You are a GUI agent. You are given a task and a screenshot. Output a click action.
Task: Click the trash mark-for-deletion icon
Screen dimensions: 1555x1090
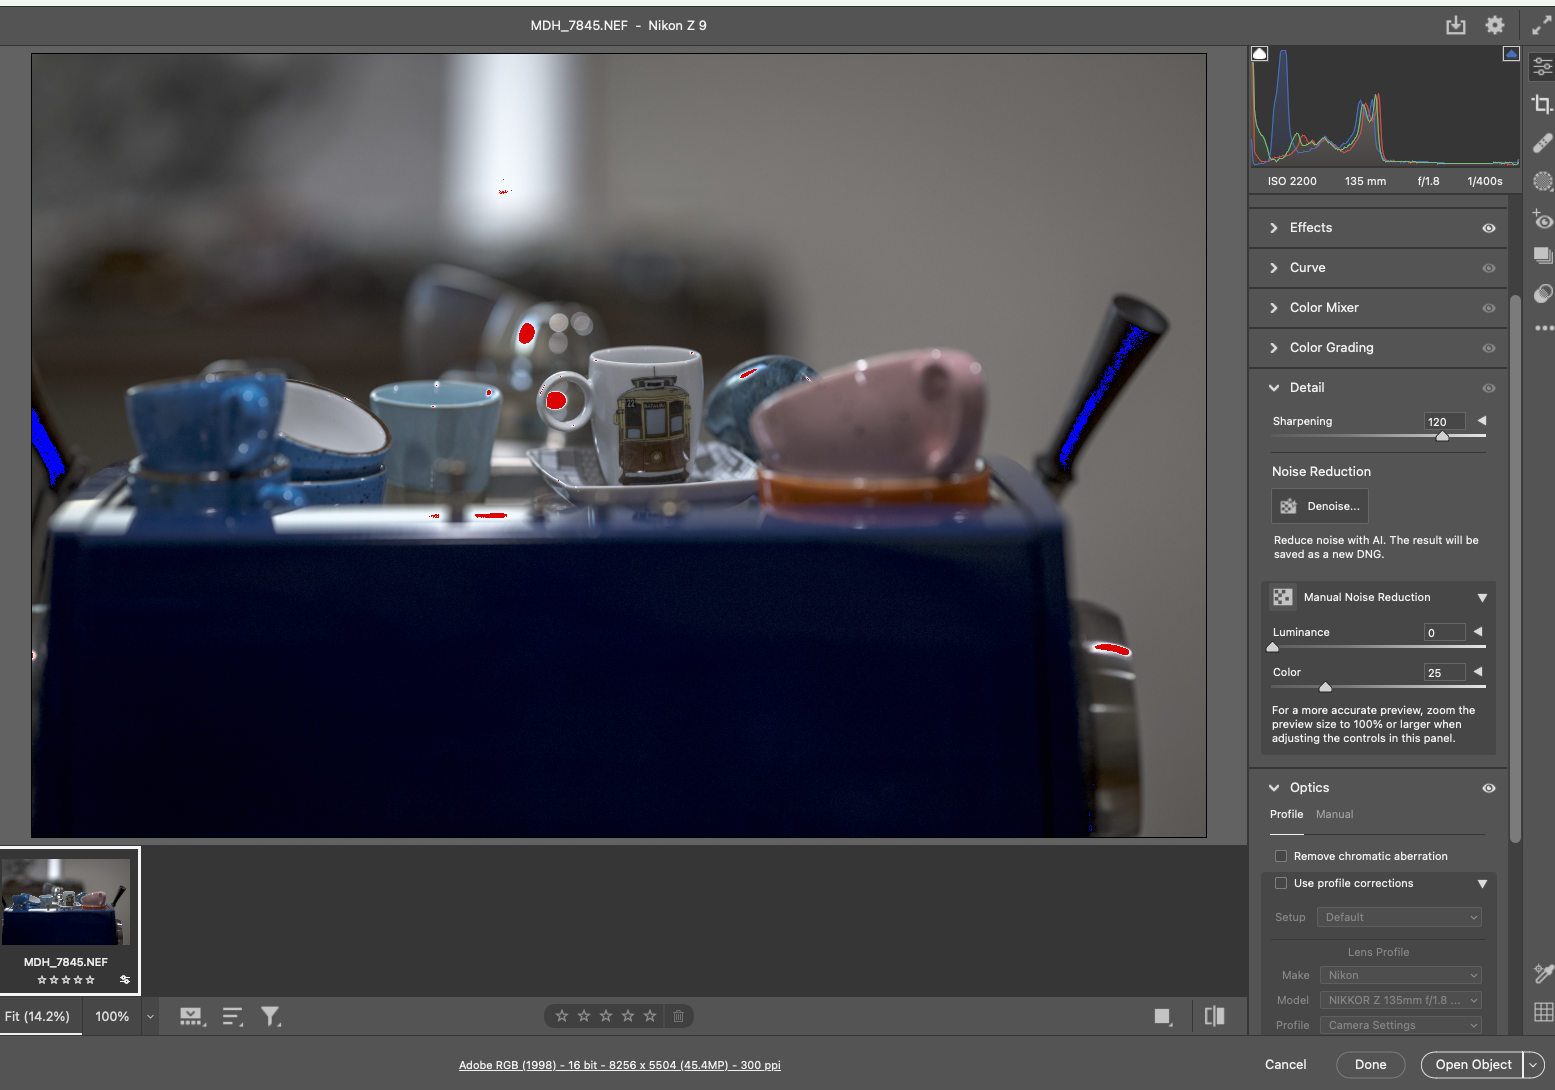click(678, 1016)
